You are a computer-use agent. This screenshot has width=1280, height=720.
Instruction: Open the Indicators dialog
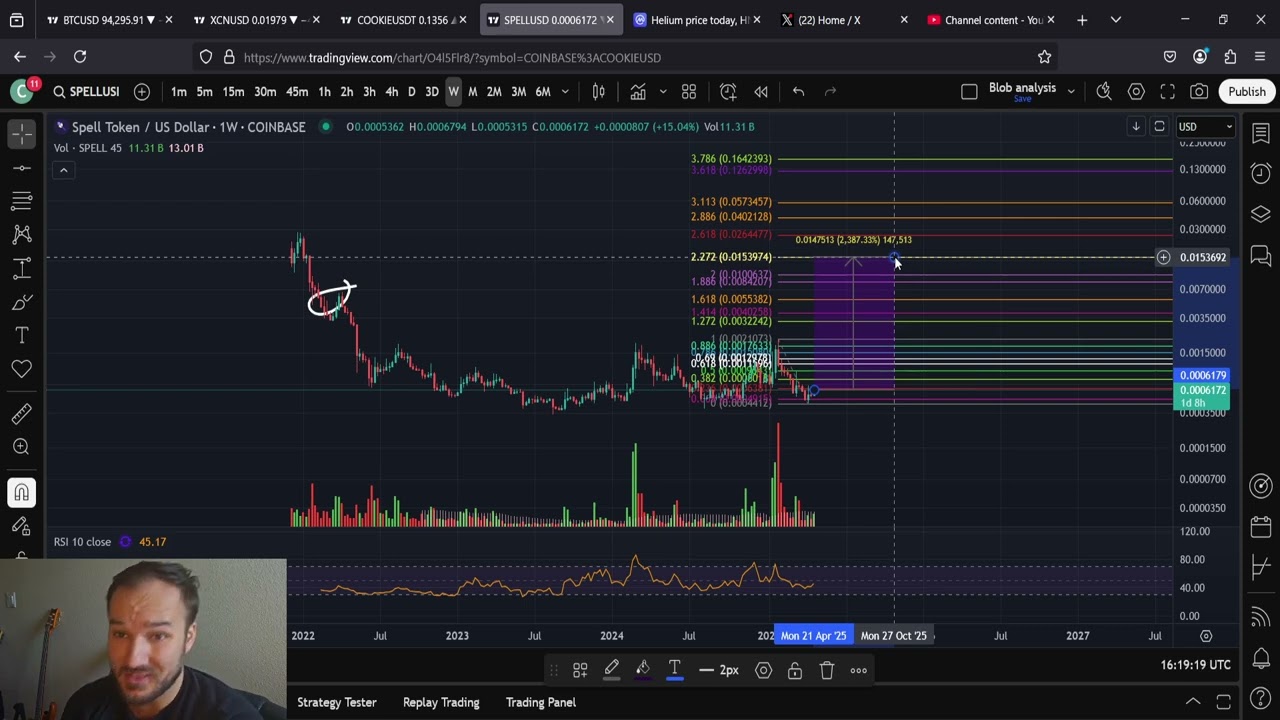(638, 92)
